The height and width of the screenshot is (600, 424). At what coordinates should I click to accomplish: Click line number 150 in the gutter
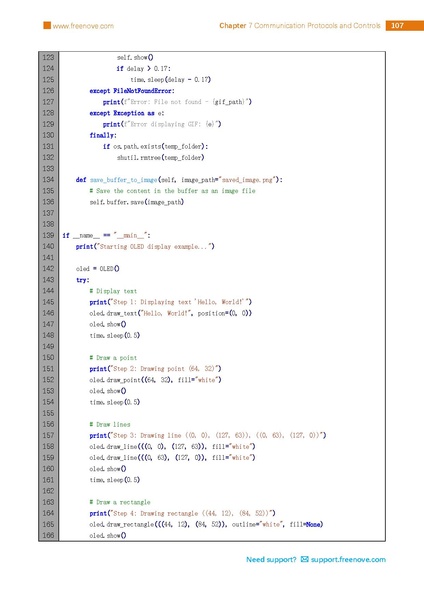(48, 357)
